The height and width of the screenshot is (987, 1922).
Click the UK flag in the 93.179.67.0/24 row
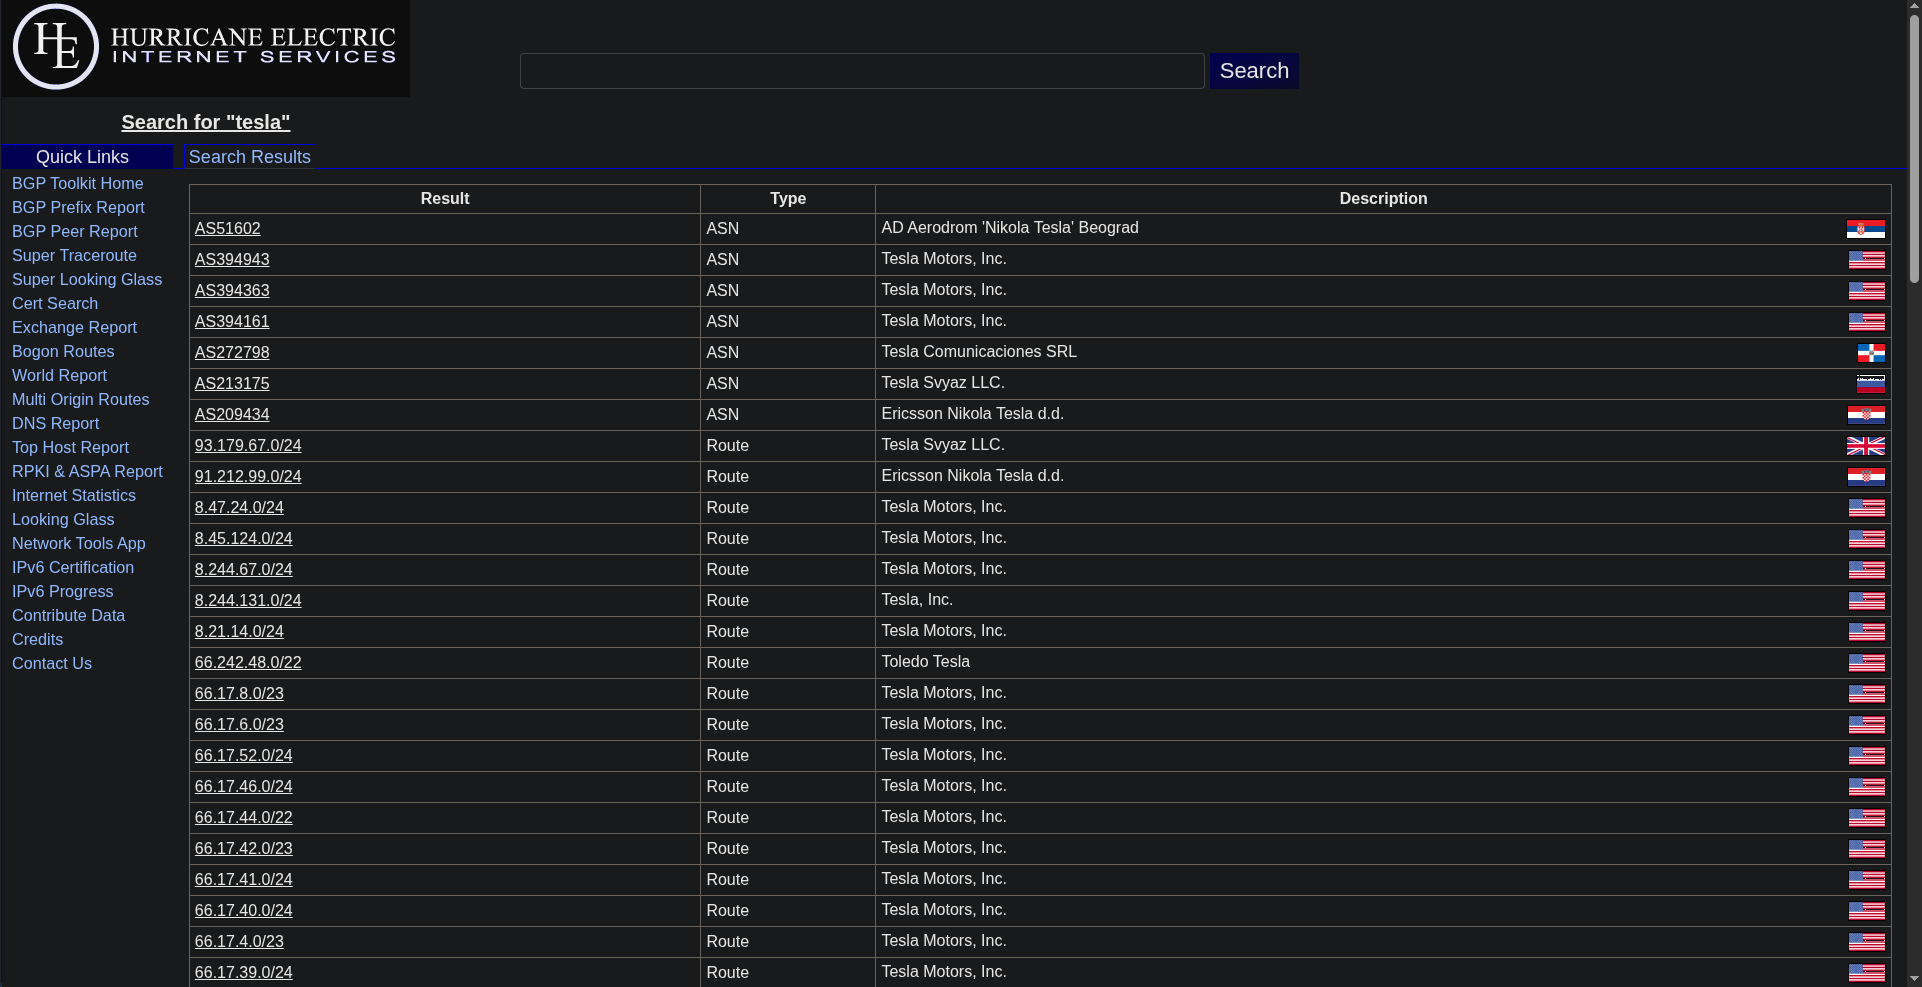tap(1866, 446)
